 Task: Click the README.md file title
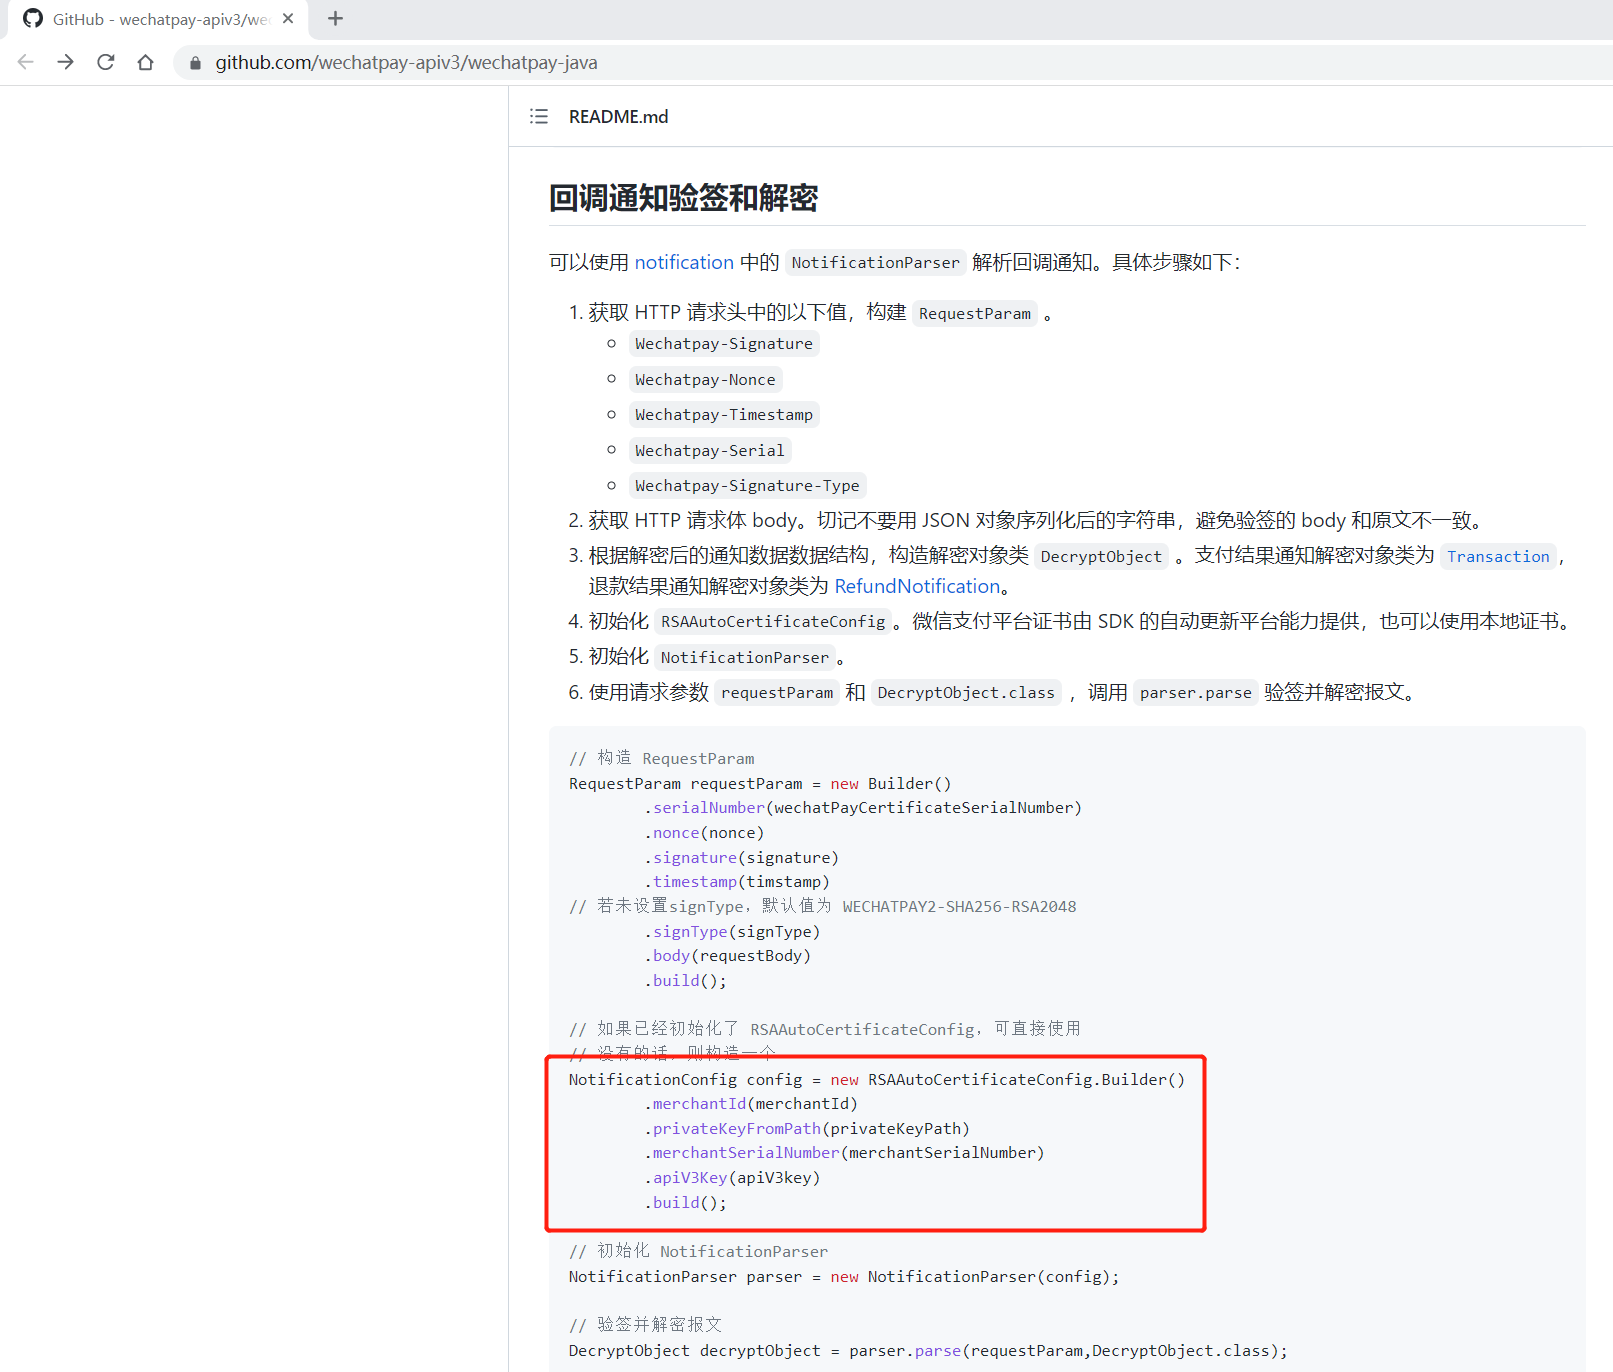[619, 117]
